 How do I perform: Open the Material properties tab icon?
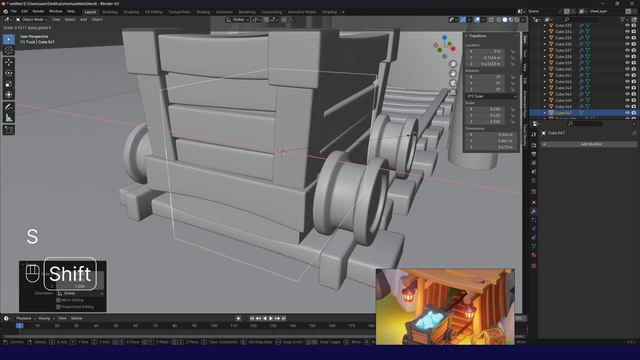(x=534, y=255)
